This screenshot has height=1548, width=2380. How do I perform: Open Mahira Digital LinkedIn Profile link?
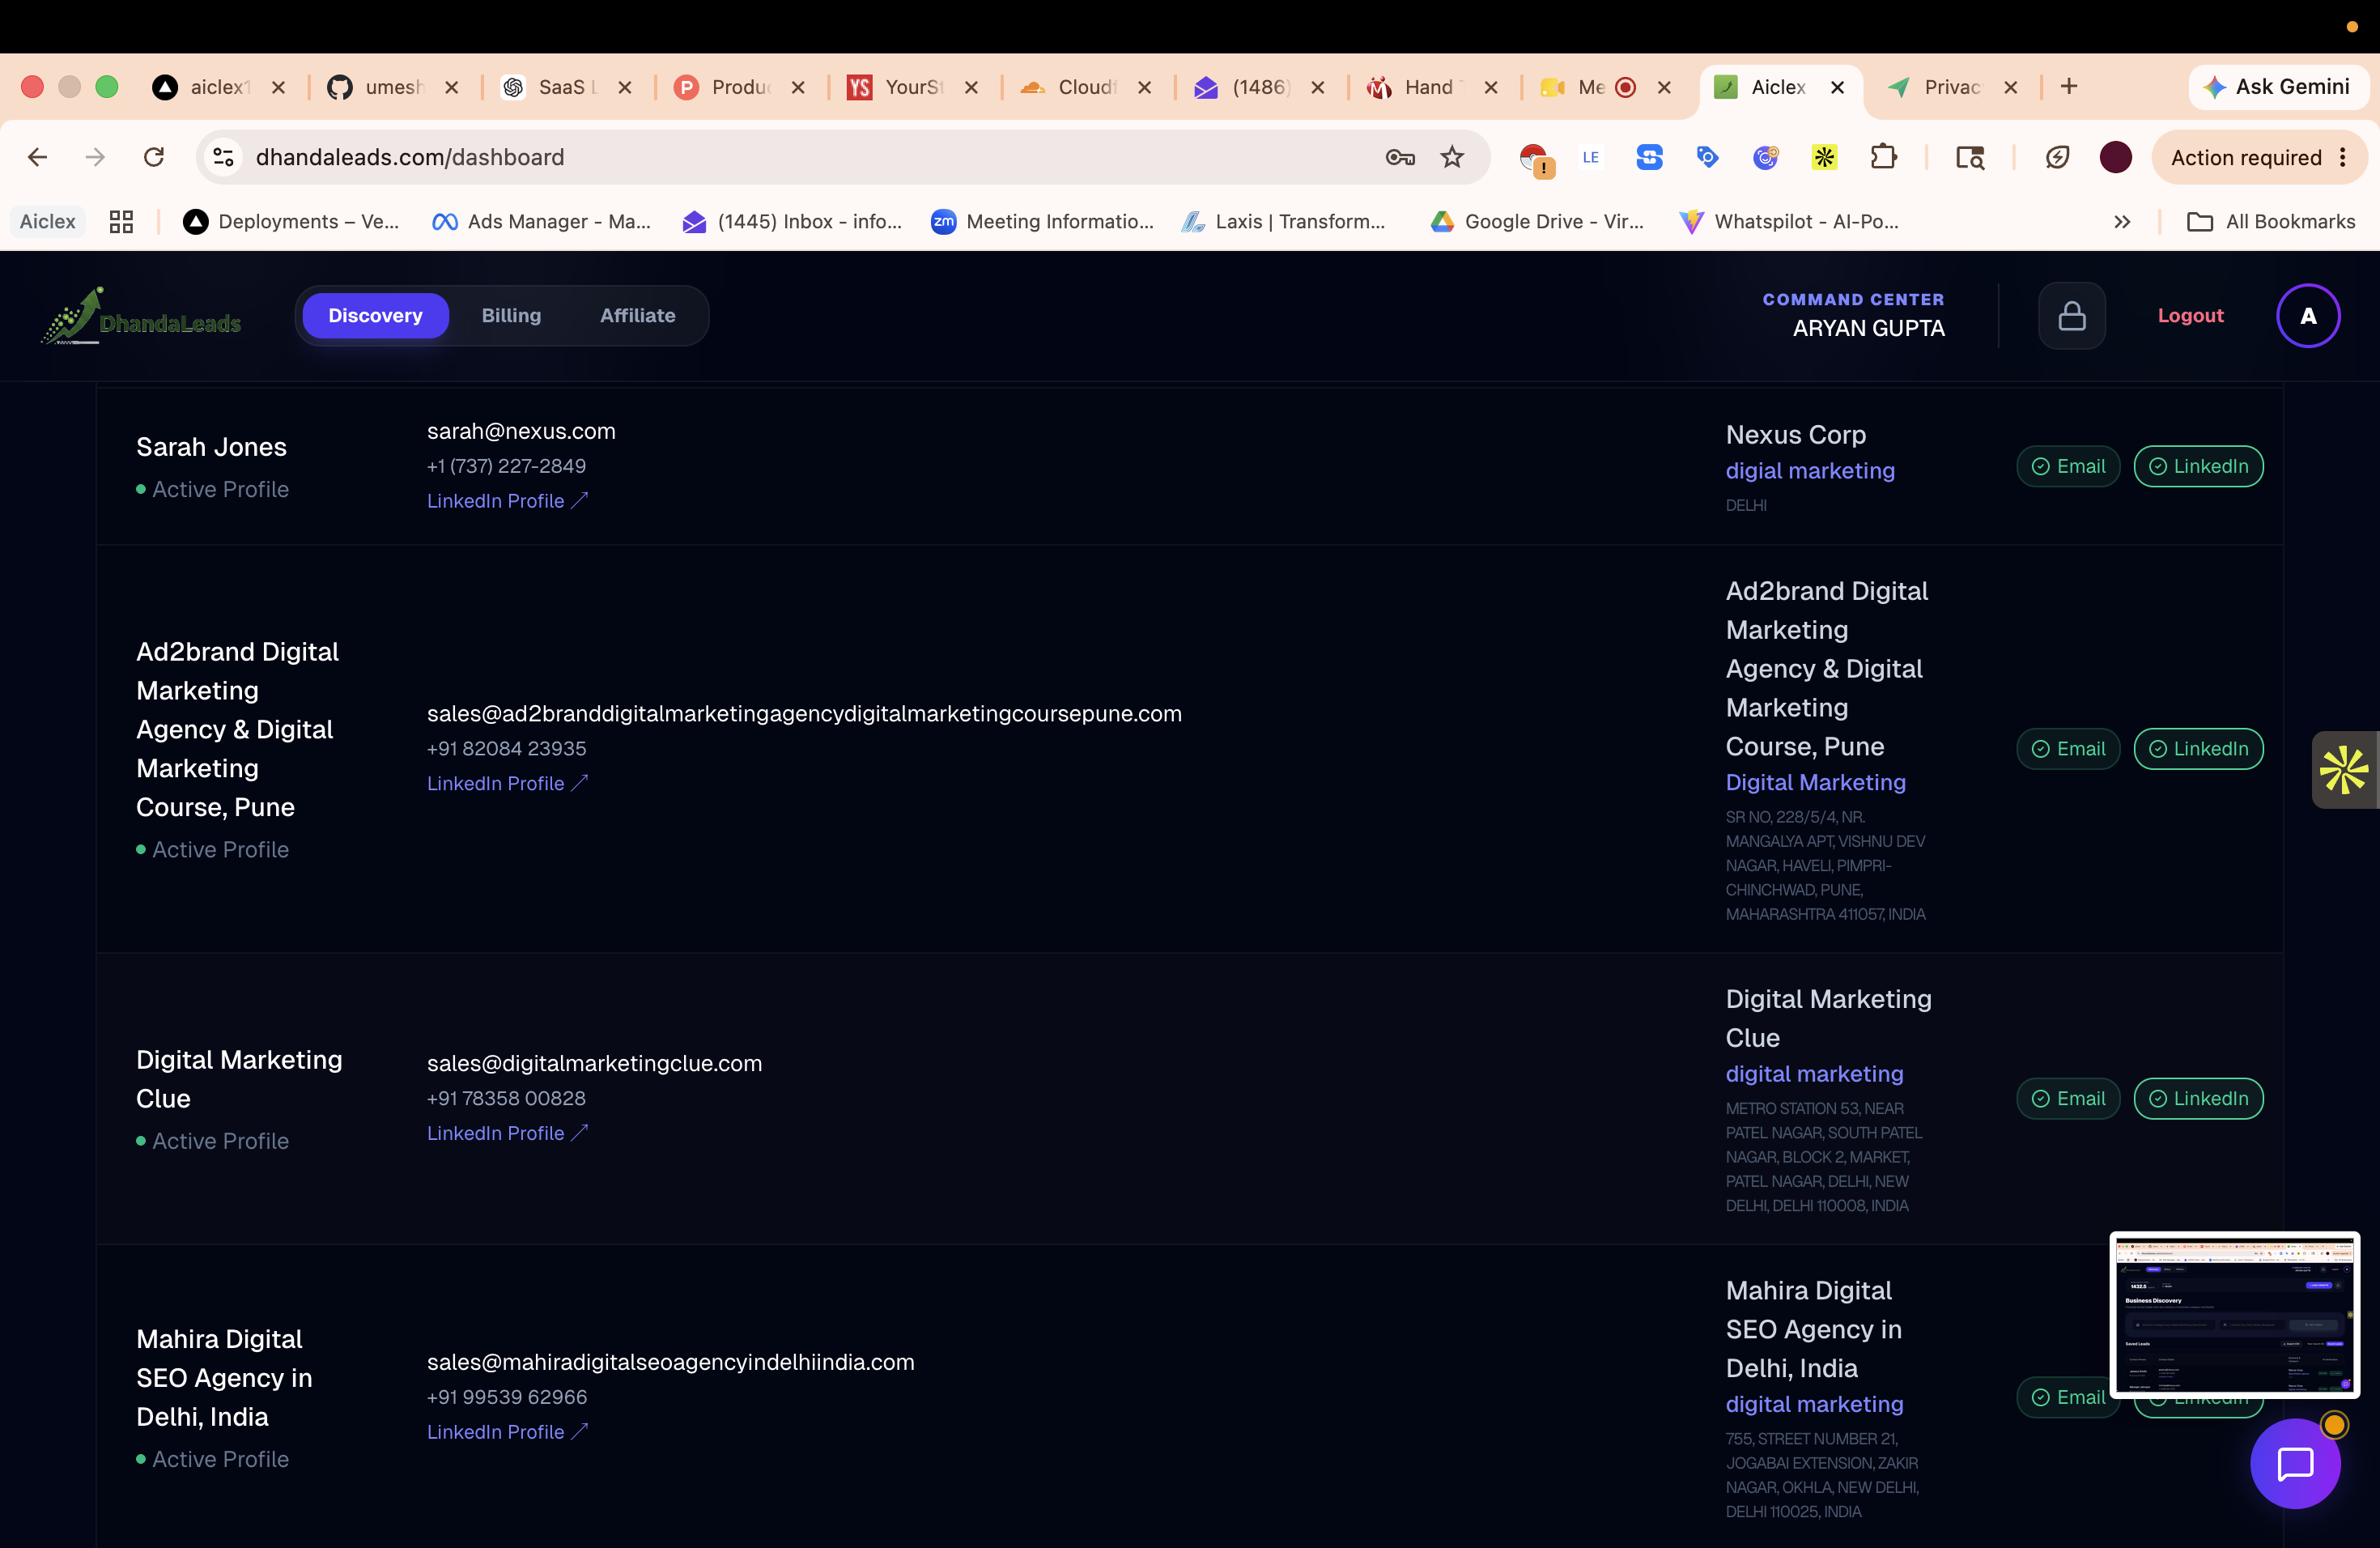[x=507, y=1432]
